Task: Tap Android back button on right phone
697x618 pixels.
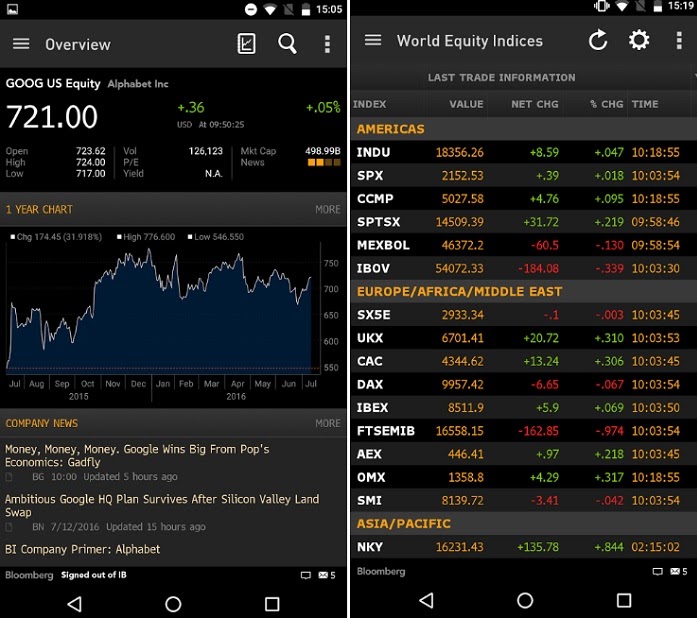Action: click(x=426, y=600)
